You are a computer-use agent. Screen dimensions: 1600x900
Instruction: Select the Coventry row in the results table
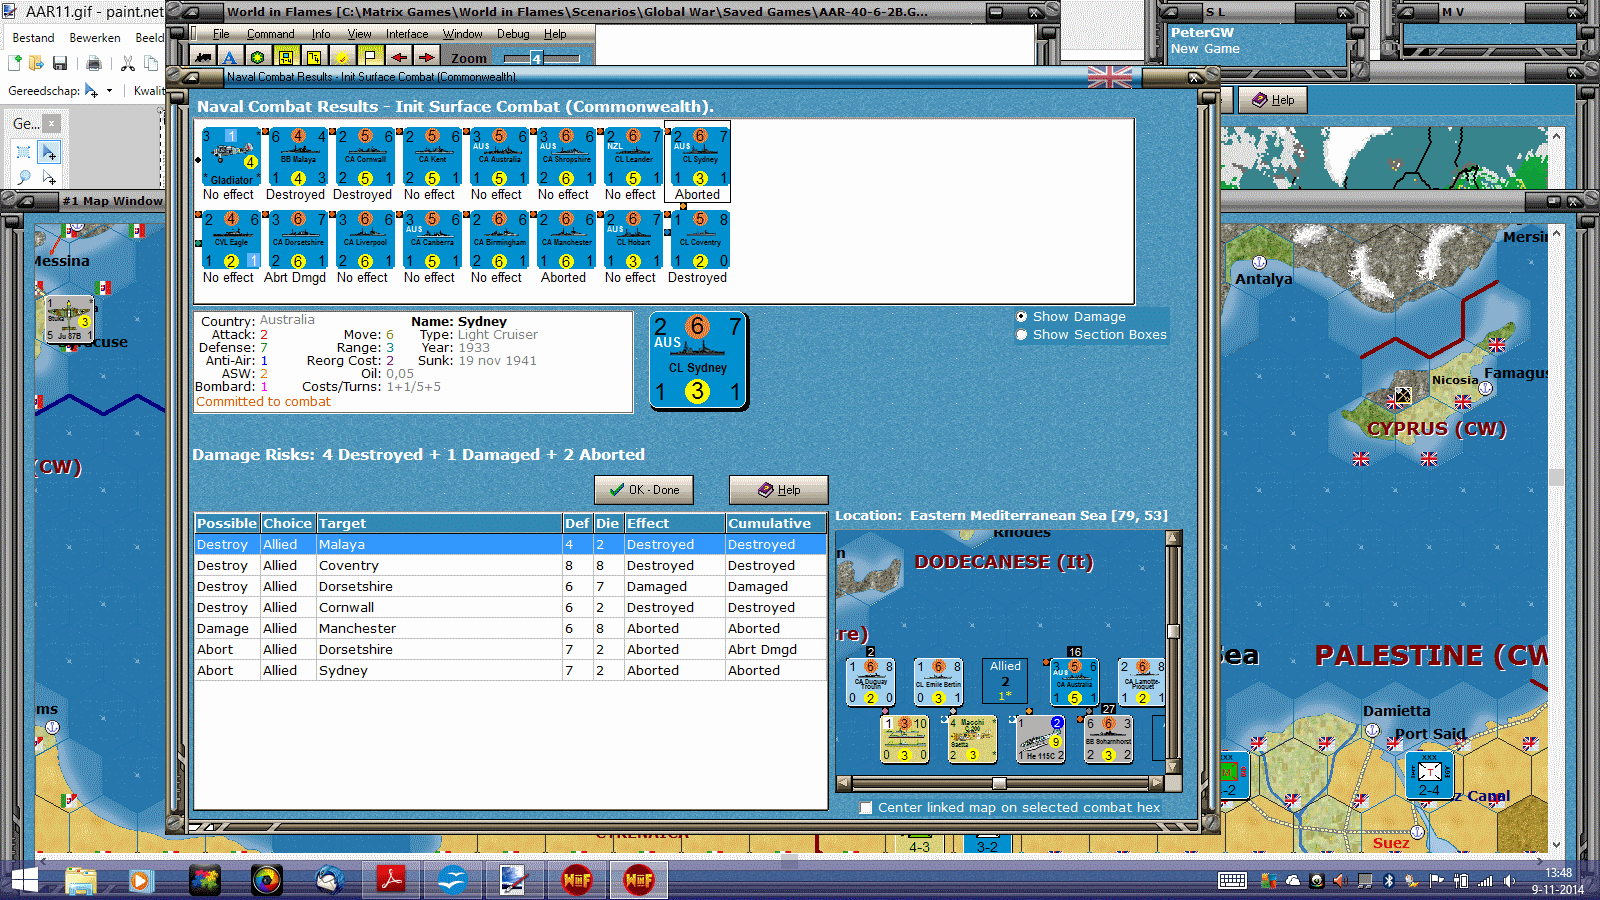(x=510, y=566)
